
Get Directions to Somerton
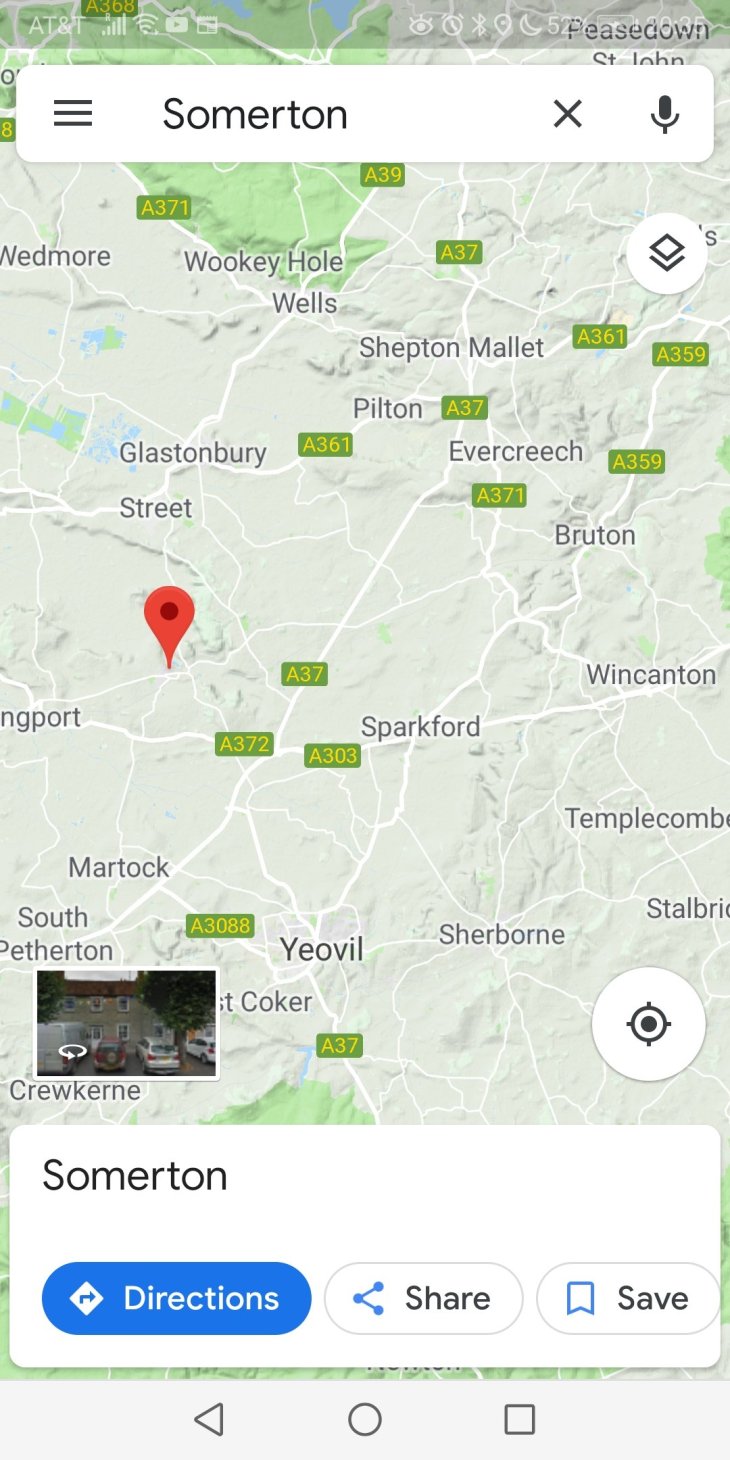(x=176, y=1298)
